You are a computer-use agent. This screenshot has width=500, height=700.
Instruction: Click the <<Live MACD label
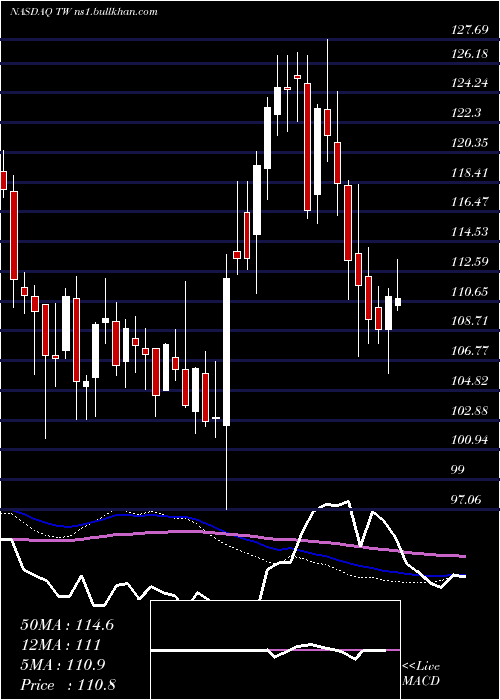(421, 673)
